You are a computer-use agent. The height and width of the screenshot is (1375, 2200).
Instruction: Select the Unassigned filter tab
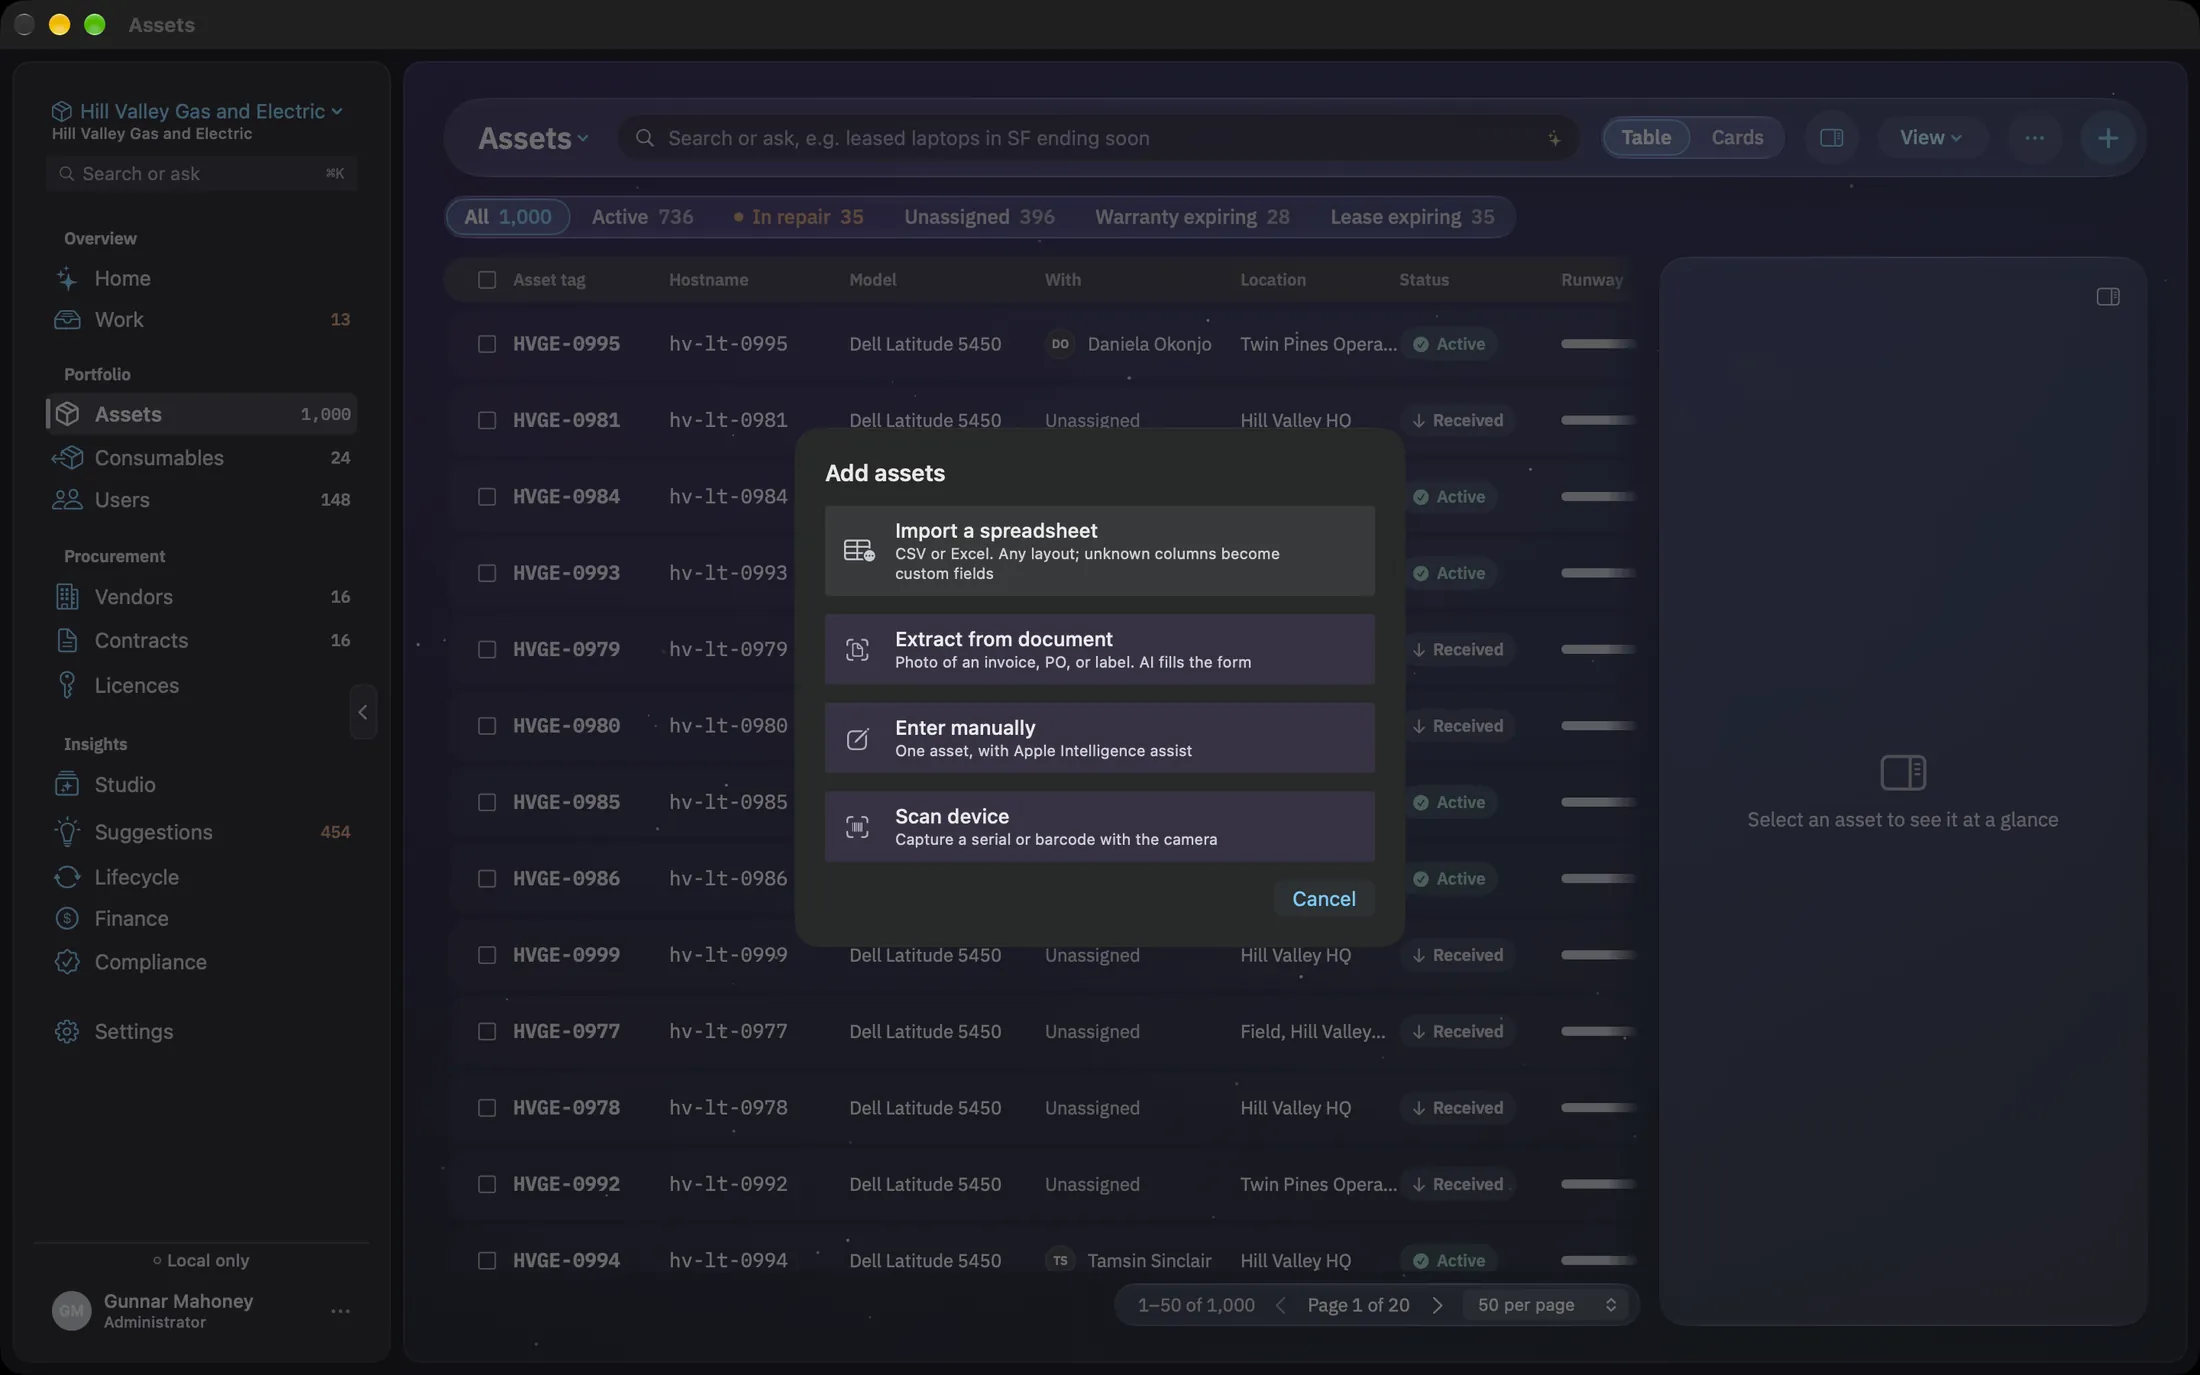click(x=979, y=217)
